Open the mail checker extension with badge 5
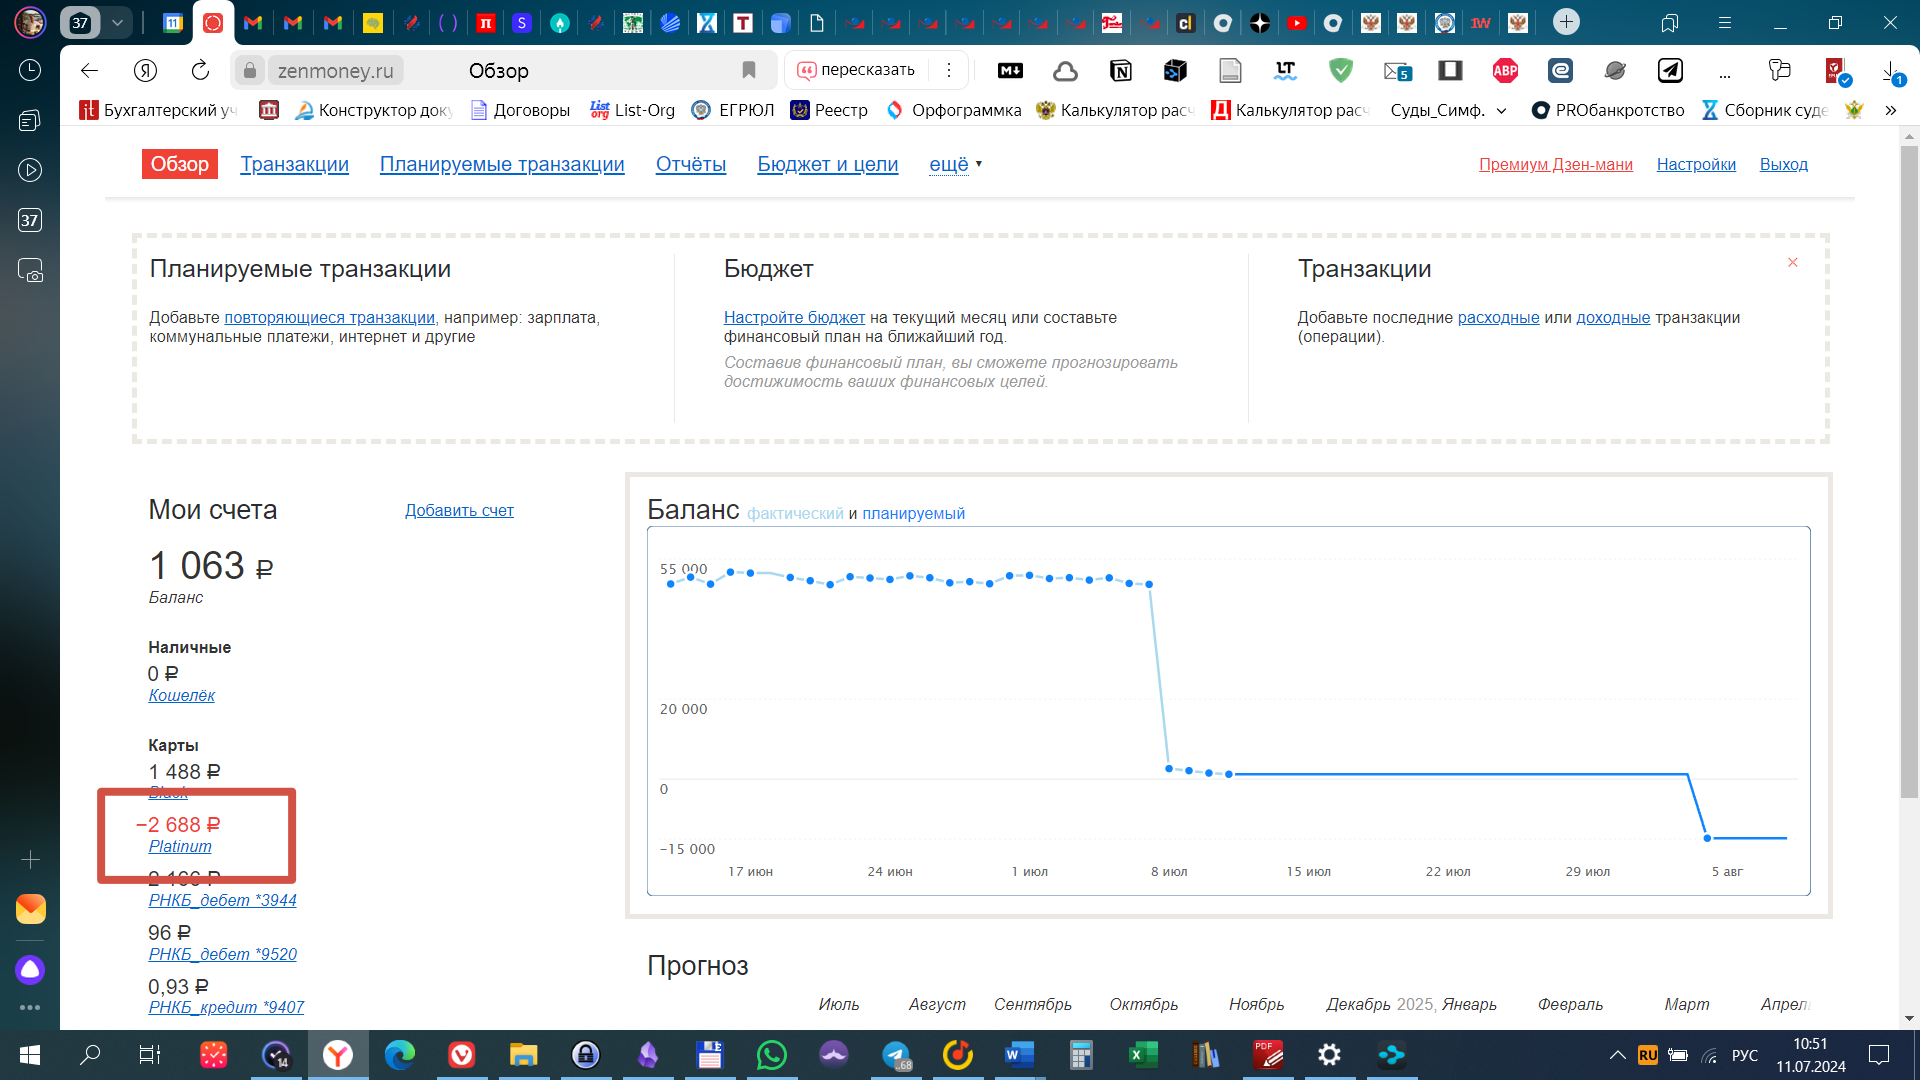 click(1397, 71)
